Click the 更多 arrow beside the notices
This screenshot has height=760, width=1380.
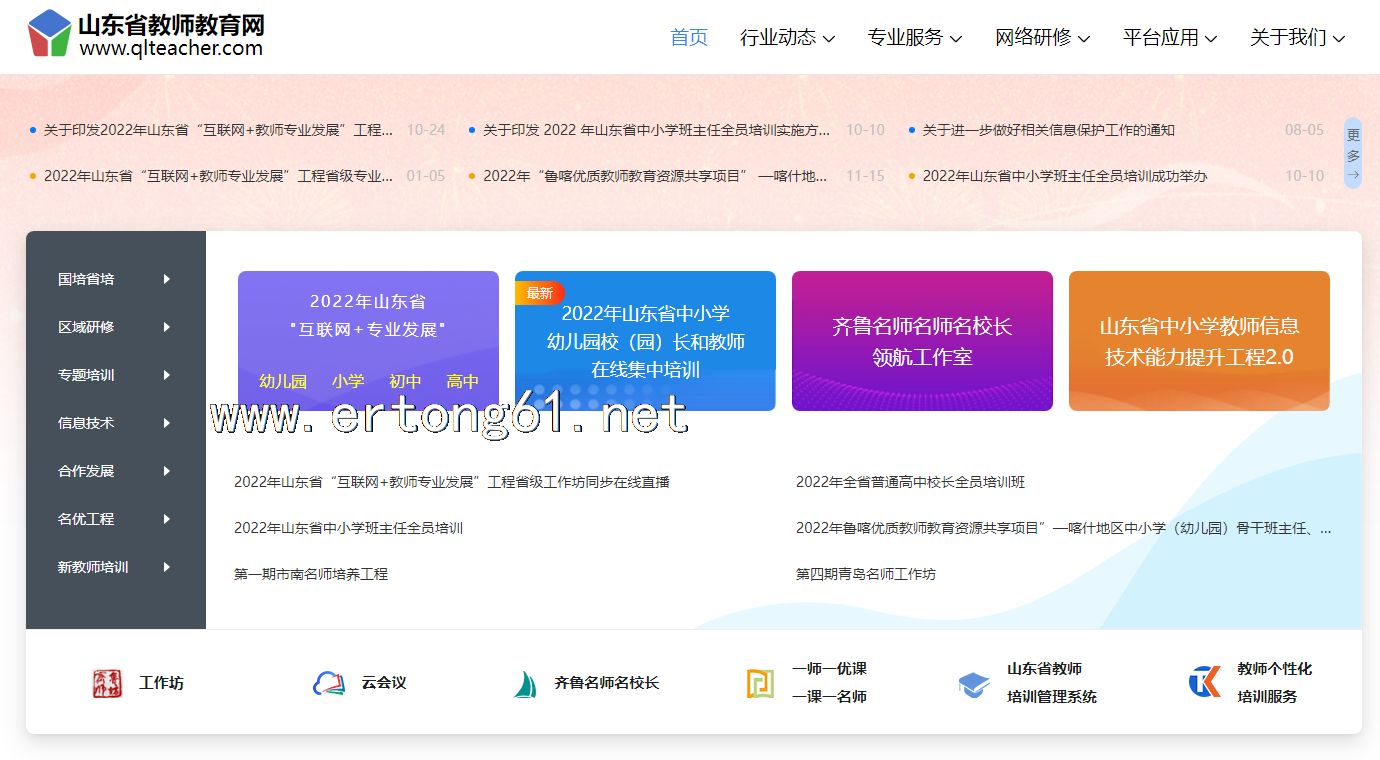pyautogui.click(x=1352, y=153)
